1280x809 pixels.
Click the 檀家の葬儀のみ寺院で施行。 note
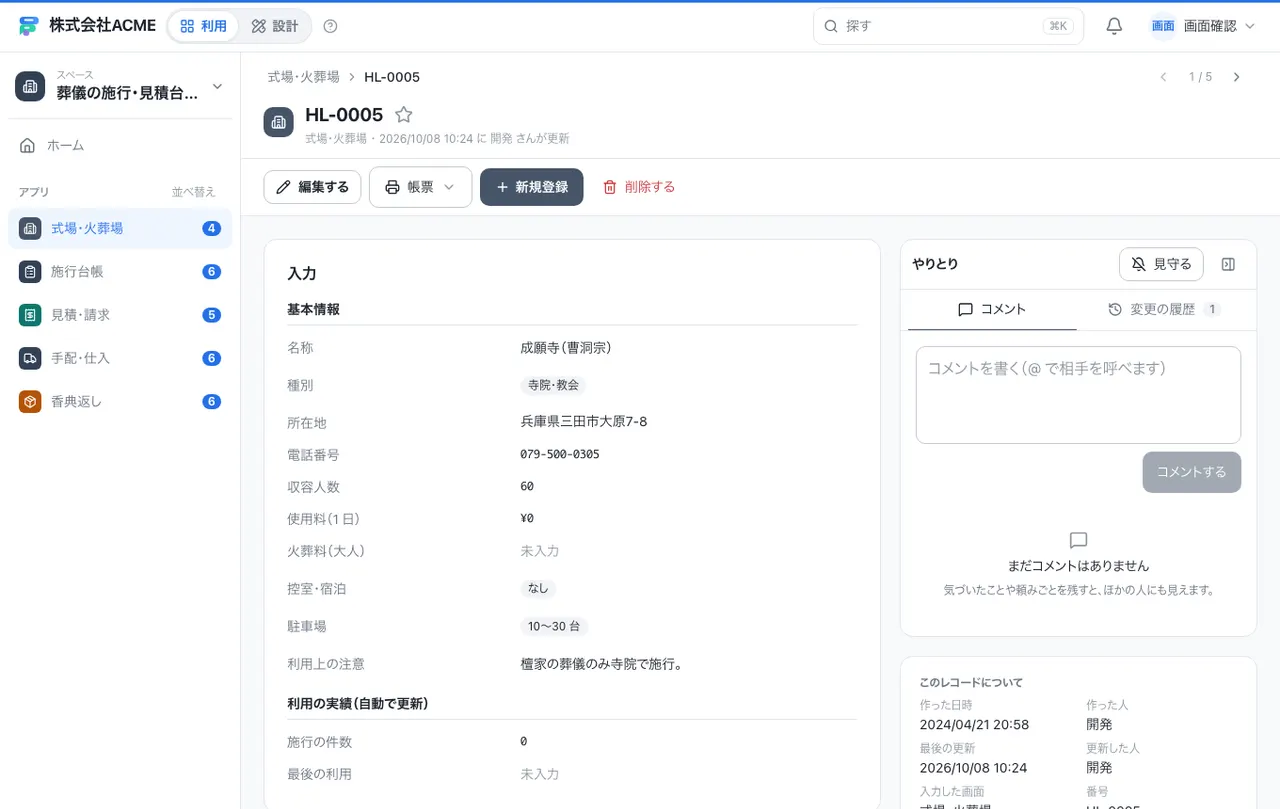pyautogui.click(x=602, y=664)
